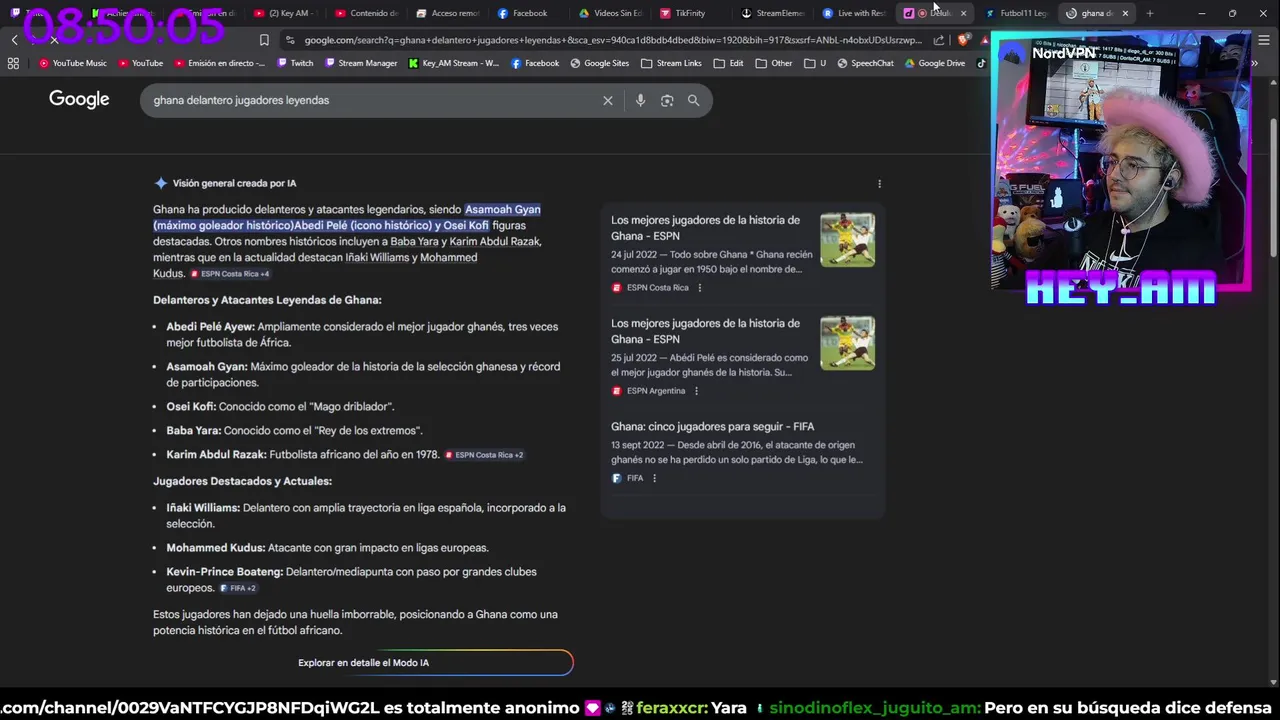Viewport: 1280px width, 720px height.
Task: Open Google Drive bookmark
Action: [x=934, y=63]
